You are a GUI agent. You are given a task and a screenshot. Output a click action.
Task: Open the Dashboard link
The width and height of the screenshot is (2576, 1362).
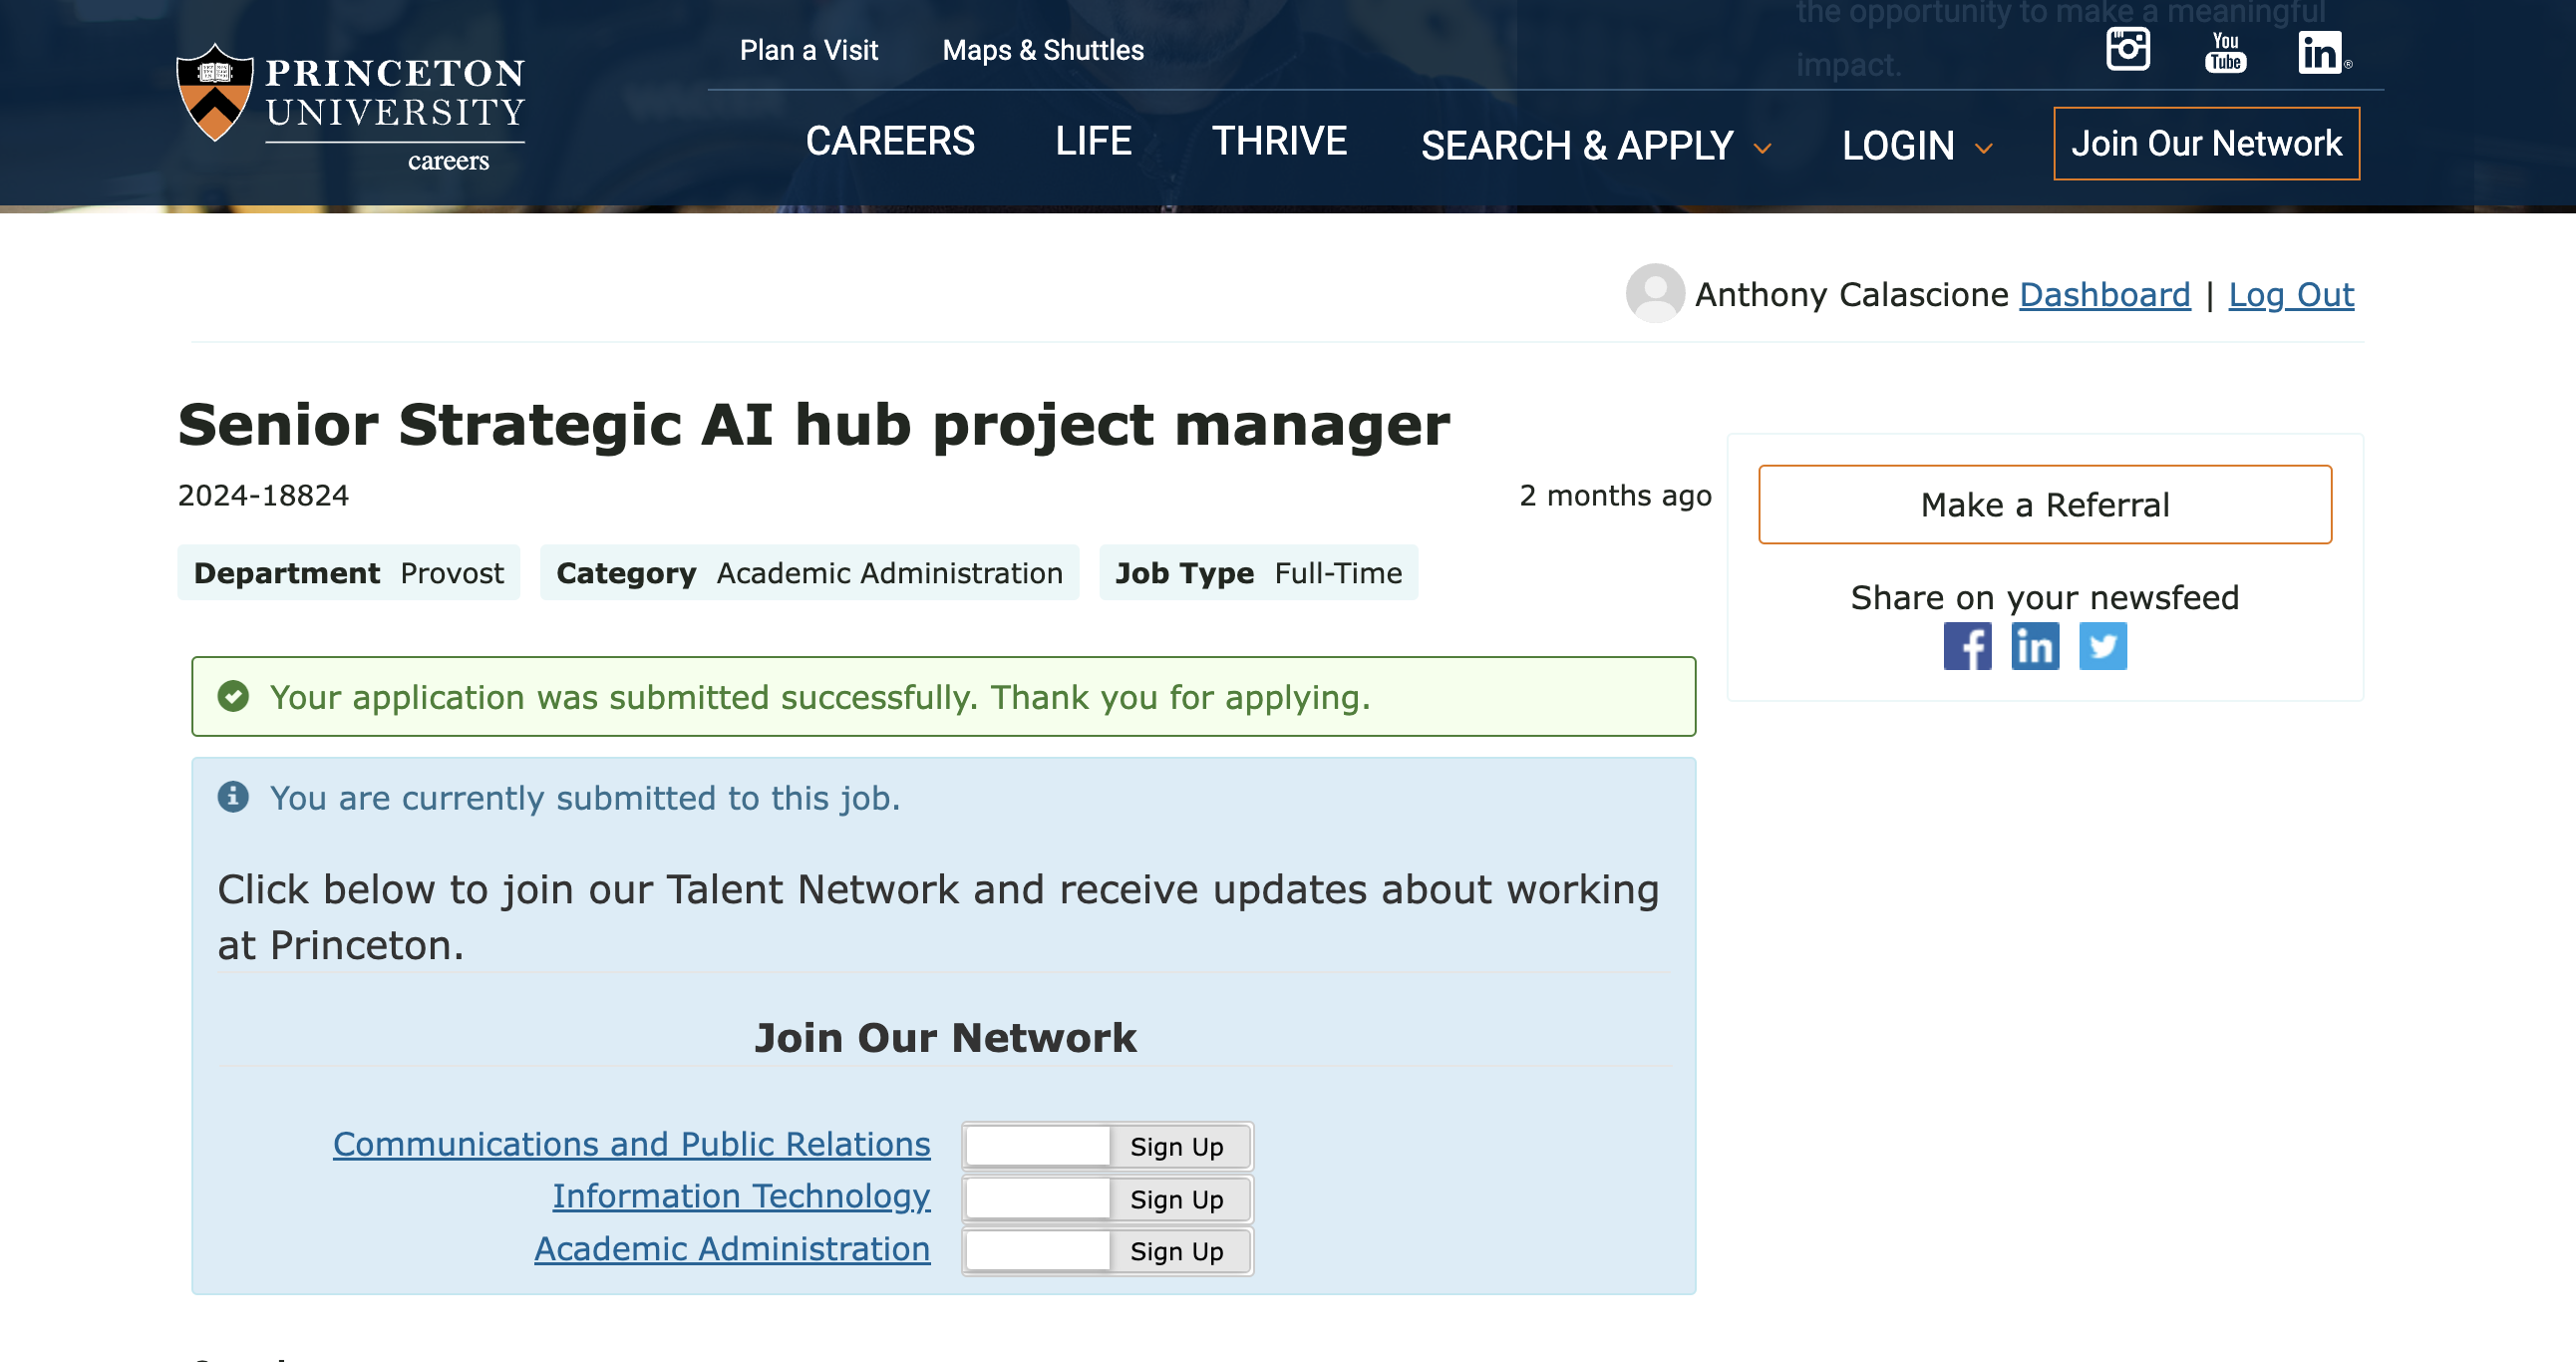tap(2104, 294)
